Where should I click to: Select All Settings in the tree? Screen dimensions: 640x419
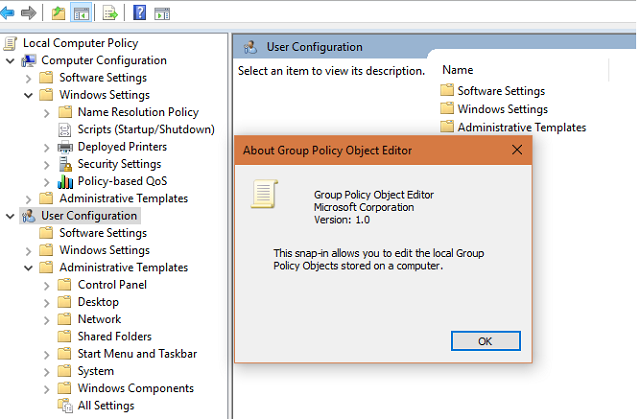click(x=105, y=406)
